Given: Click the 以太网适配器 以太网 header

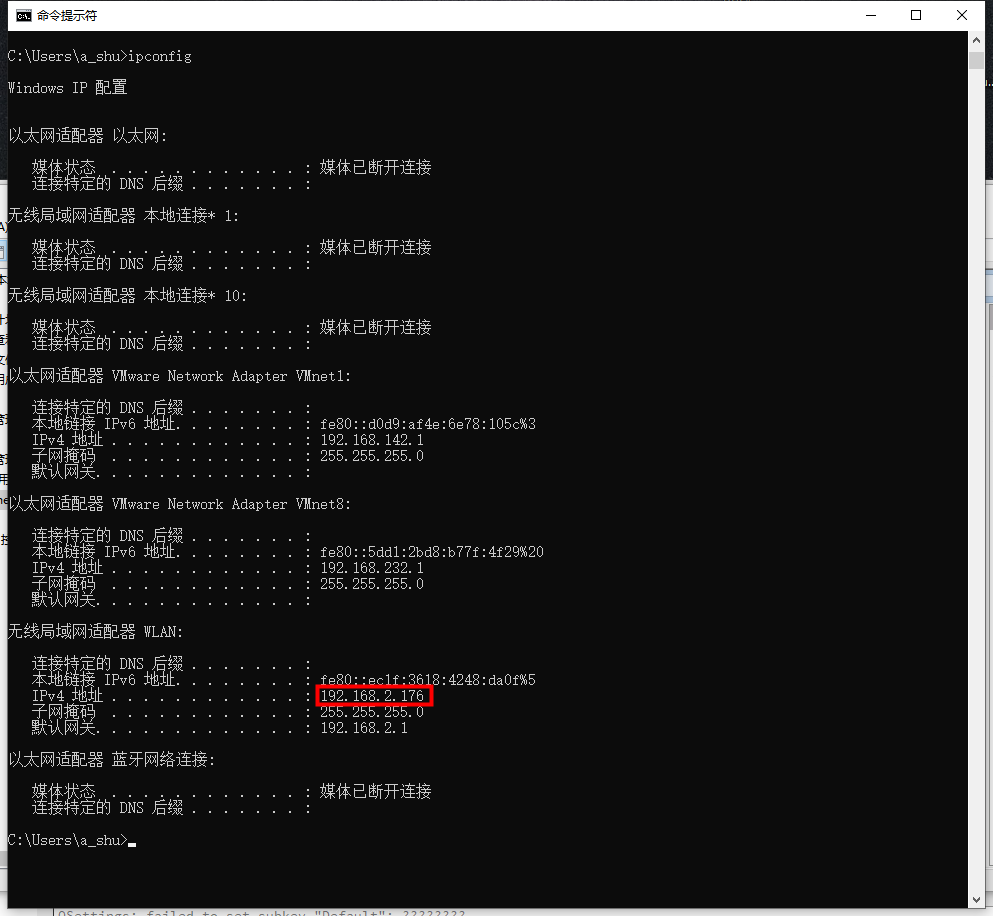Looking at the screenshot, I should coord(87,136).
